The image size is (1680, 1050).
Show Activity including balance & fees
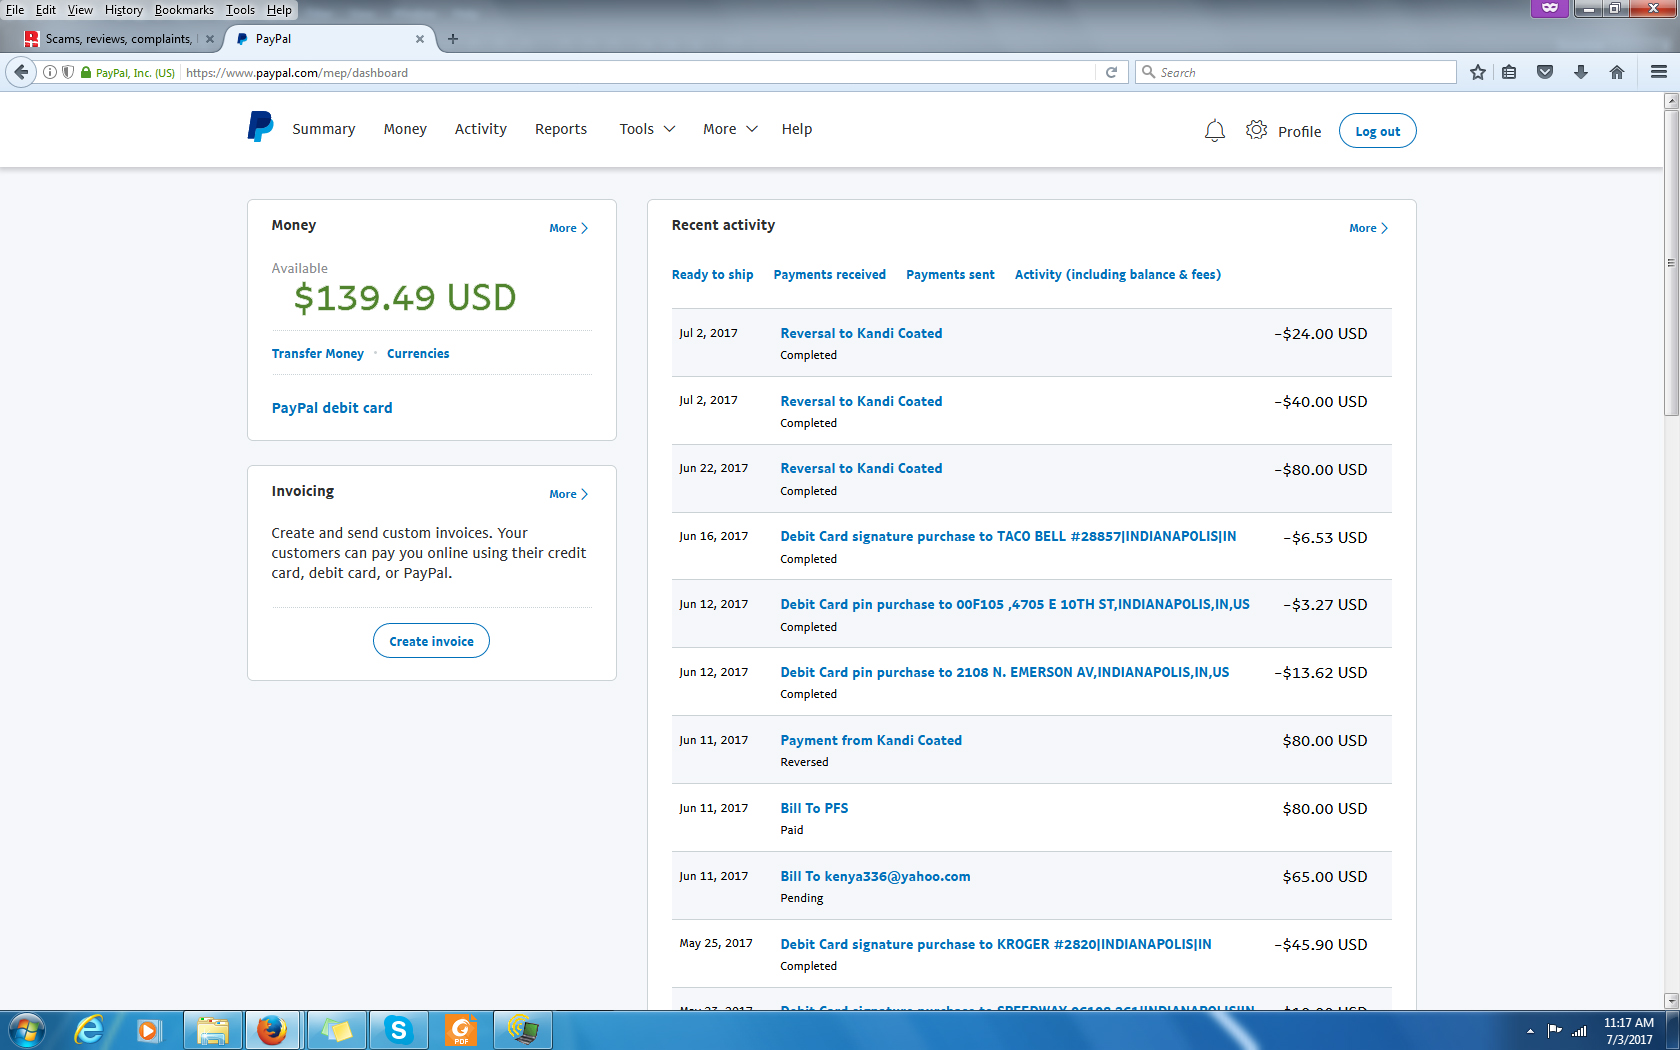(x=1118, y=275)
